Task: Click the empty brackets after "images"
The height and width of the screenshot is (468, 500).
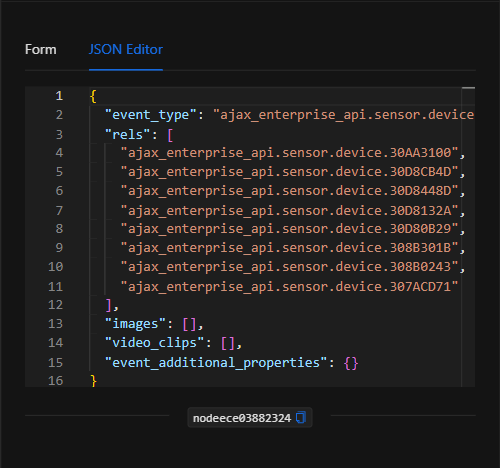Action: coord(189,324)
